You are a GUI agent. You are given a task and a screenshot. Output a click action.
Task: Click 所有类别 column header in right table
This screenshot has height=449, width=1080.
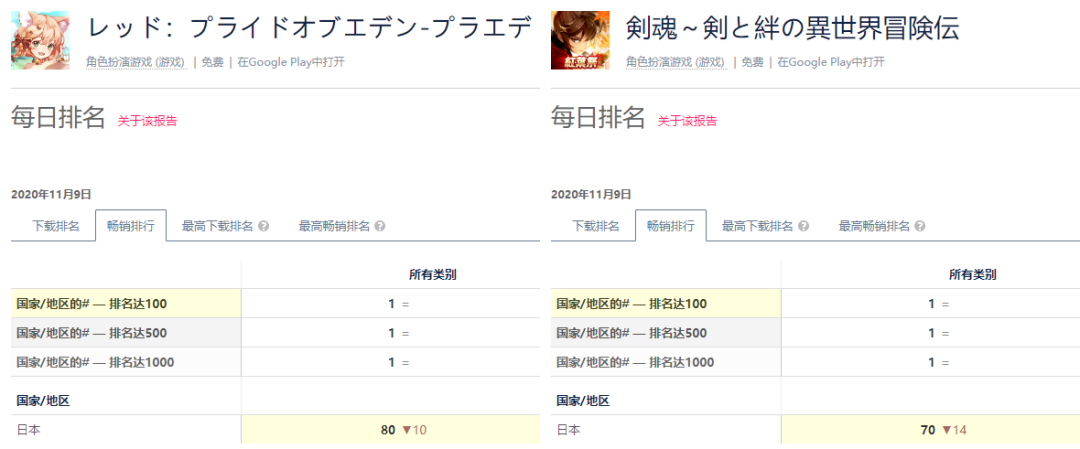973,275
